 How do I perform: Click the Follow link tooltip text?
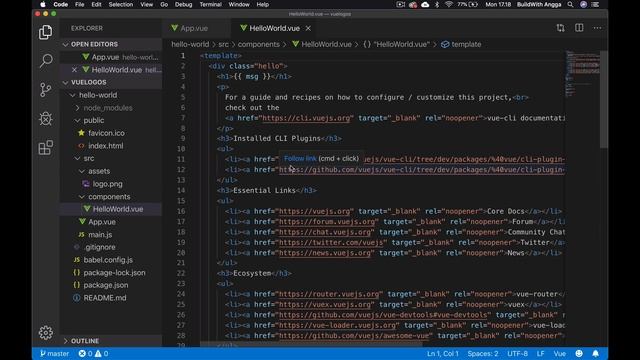coord(300,158)
